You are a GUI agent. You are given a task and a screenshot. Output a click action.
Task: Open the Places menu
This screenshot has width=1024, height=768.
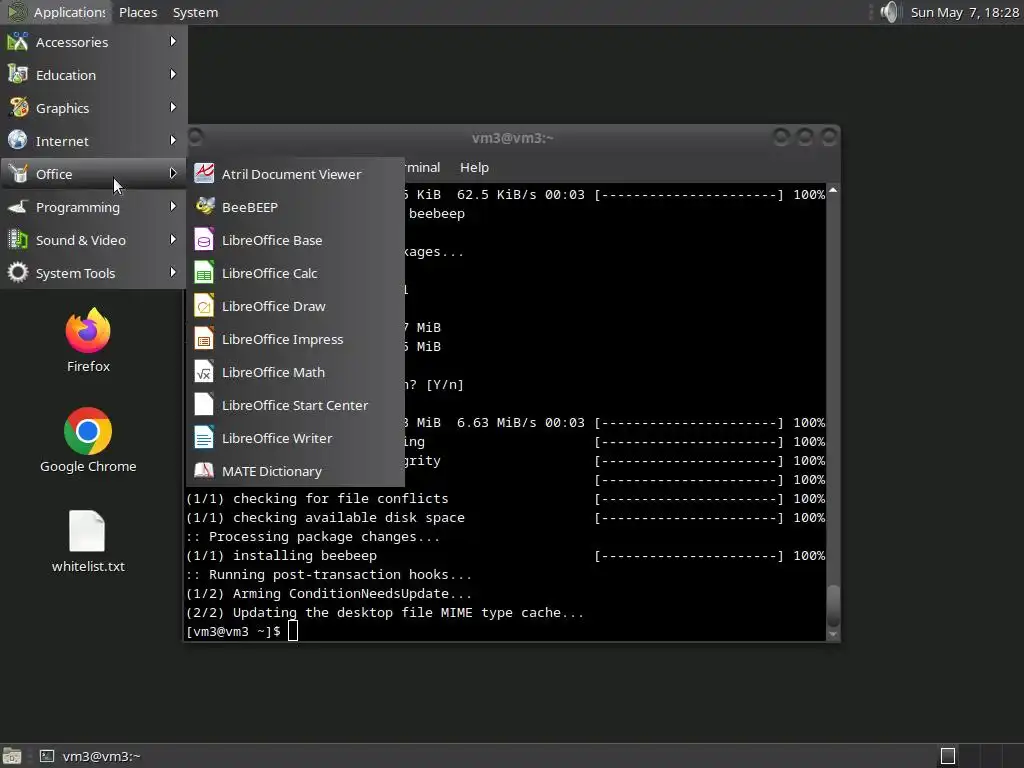point(138,12)
